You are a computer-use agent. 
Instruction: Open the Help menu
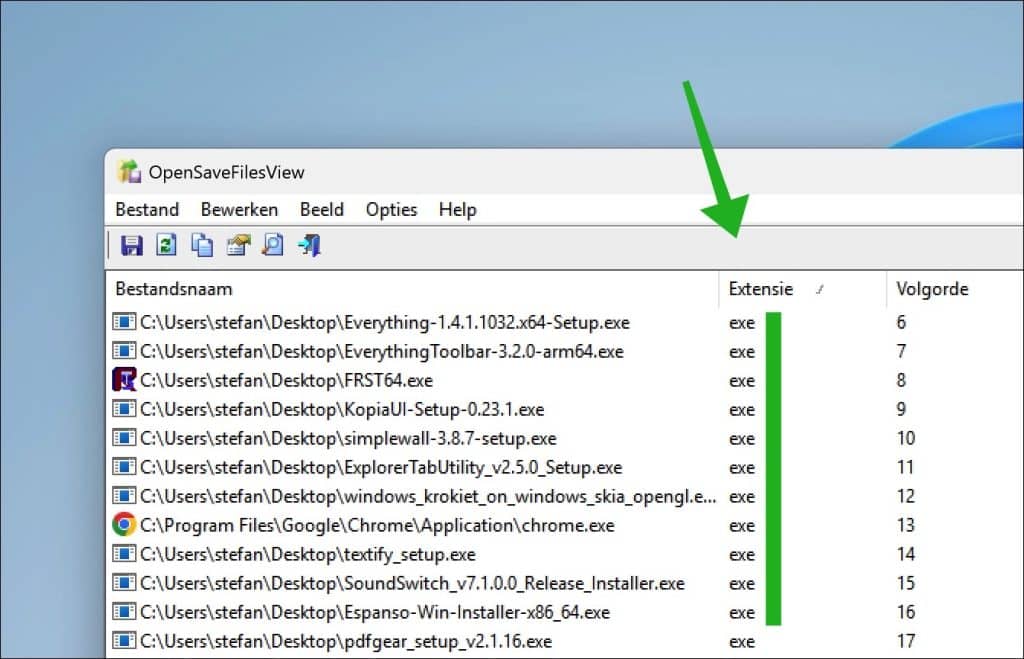tap(458, 210)
